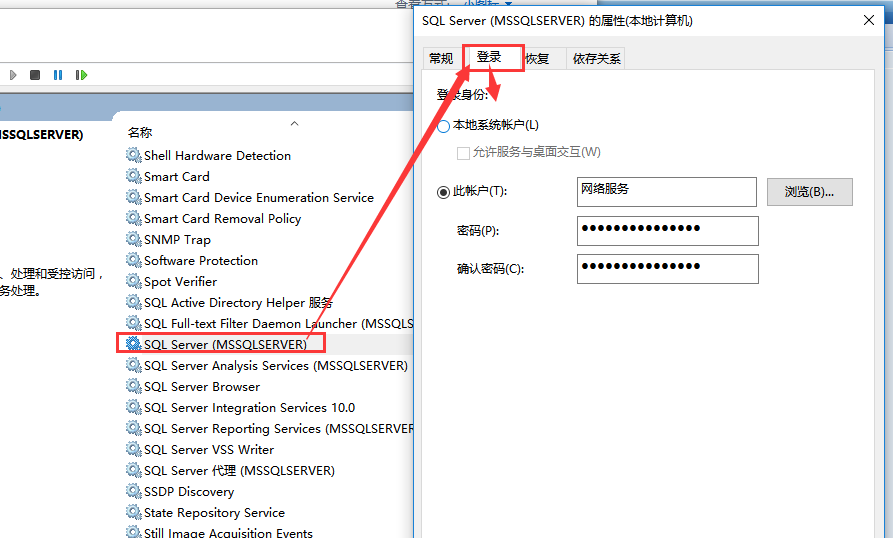
Task: Select SQL Server Integration Services 10.0 text
Action: (x=249, y=408)
